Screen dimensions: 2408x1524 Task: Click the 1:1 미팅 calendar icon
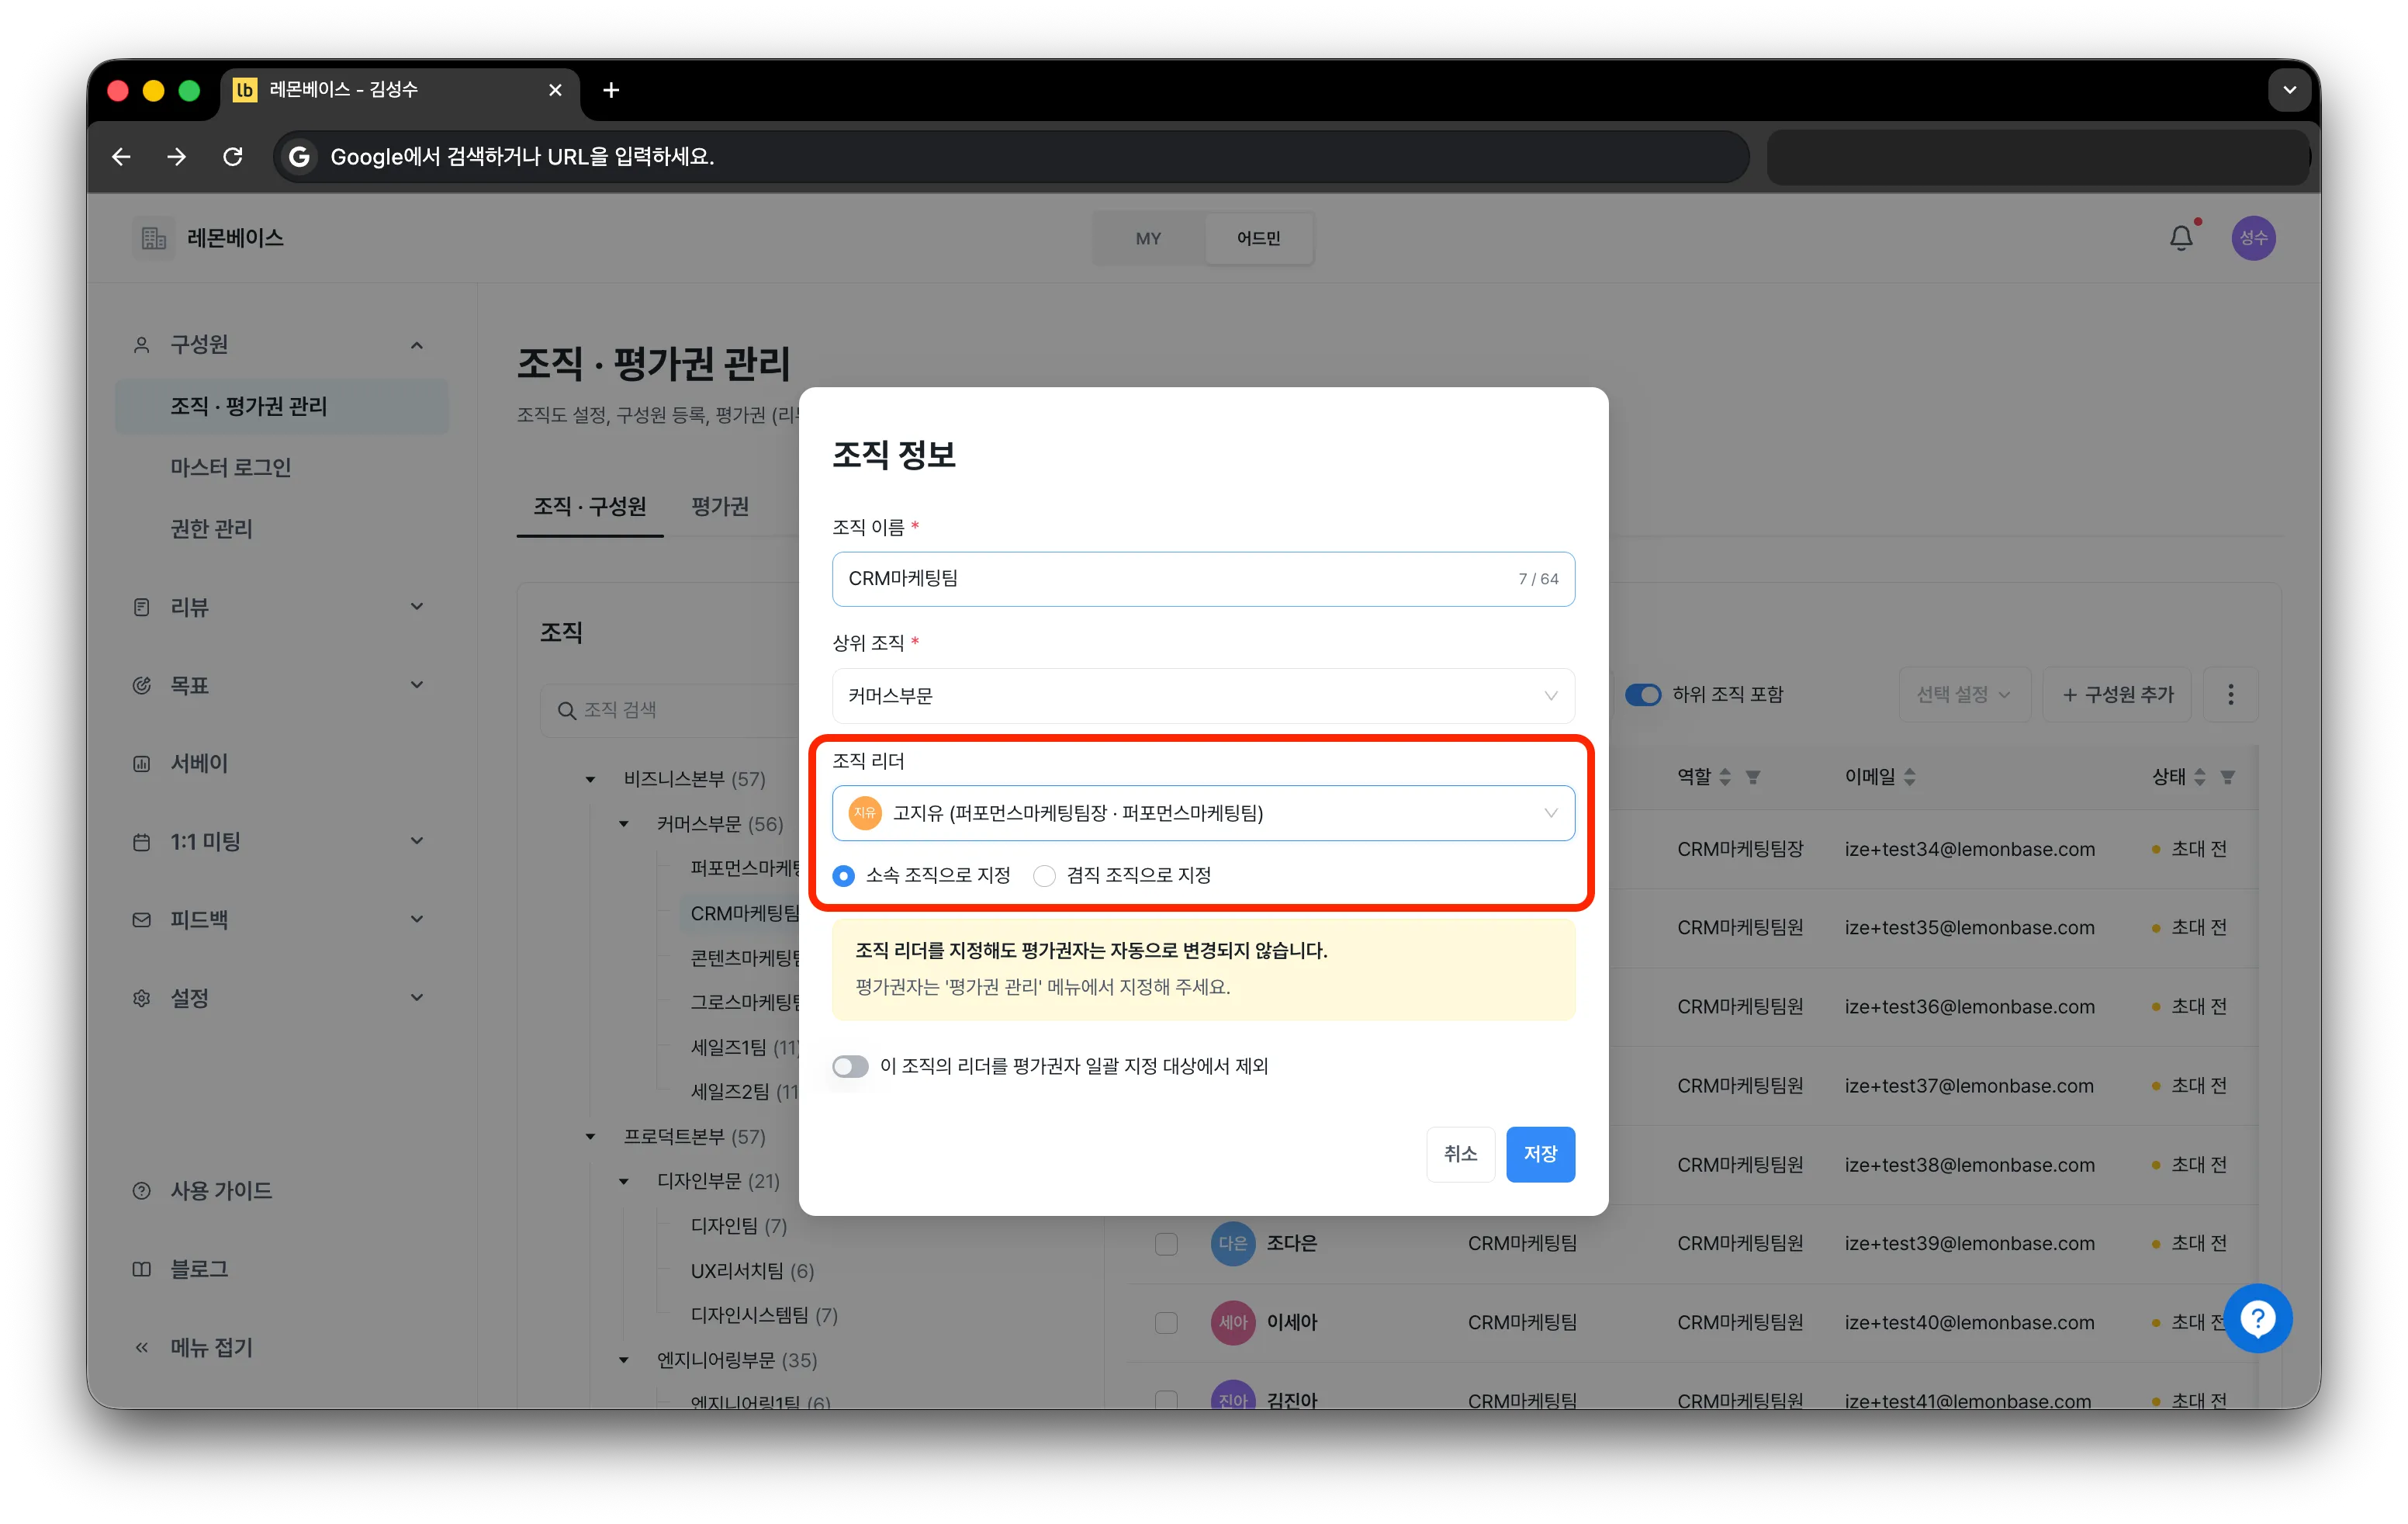point(142,842)
